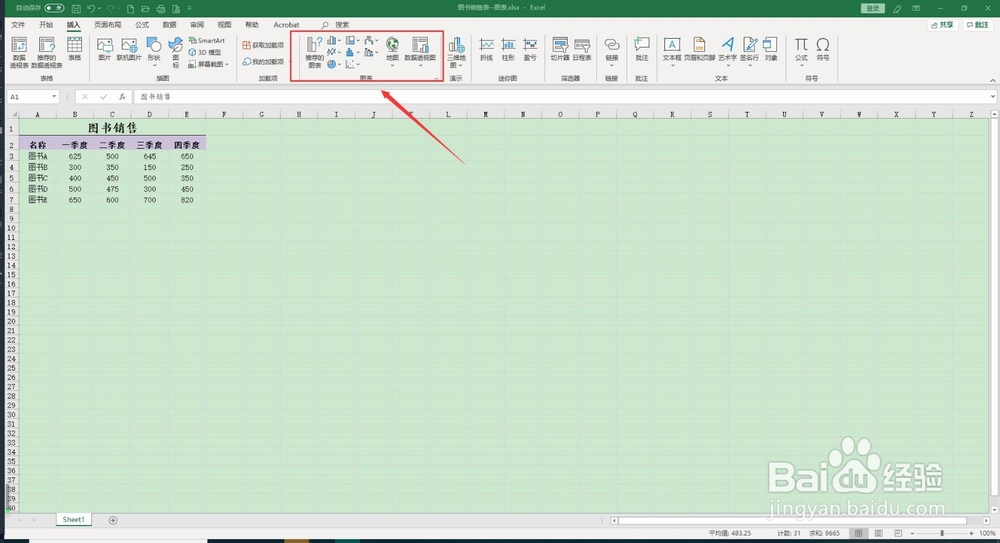This screenshot has width=1000, height=543.
Task: Switch to the Page Layout (页面布局) tab
Action: [108, 25]
